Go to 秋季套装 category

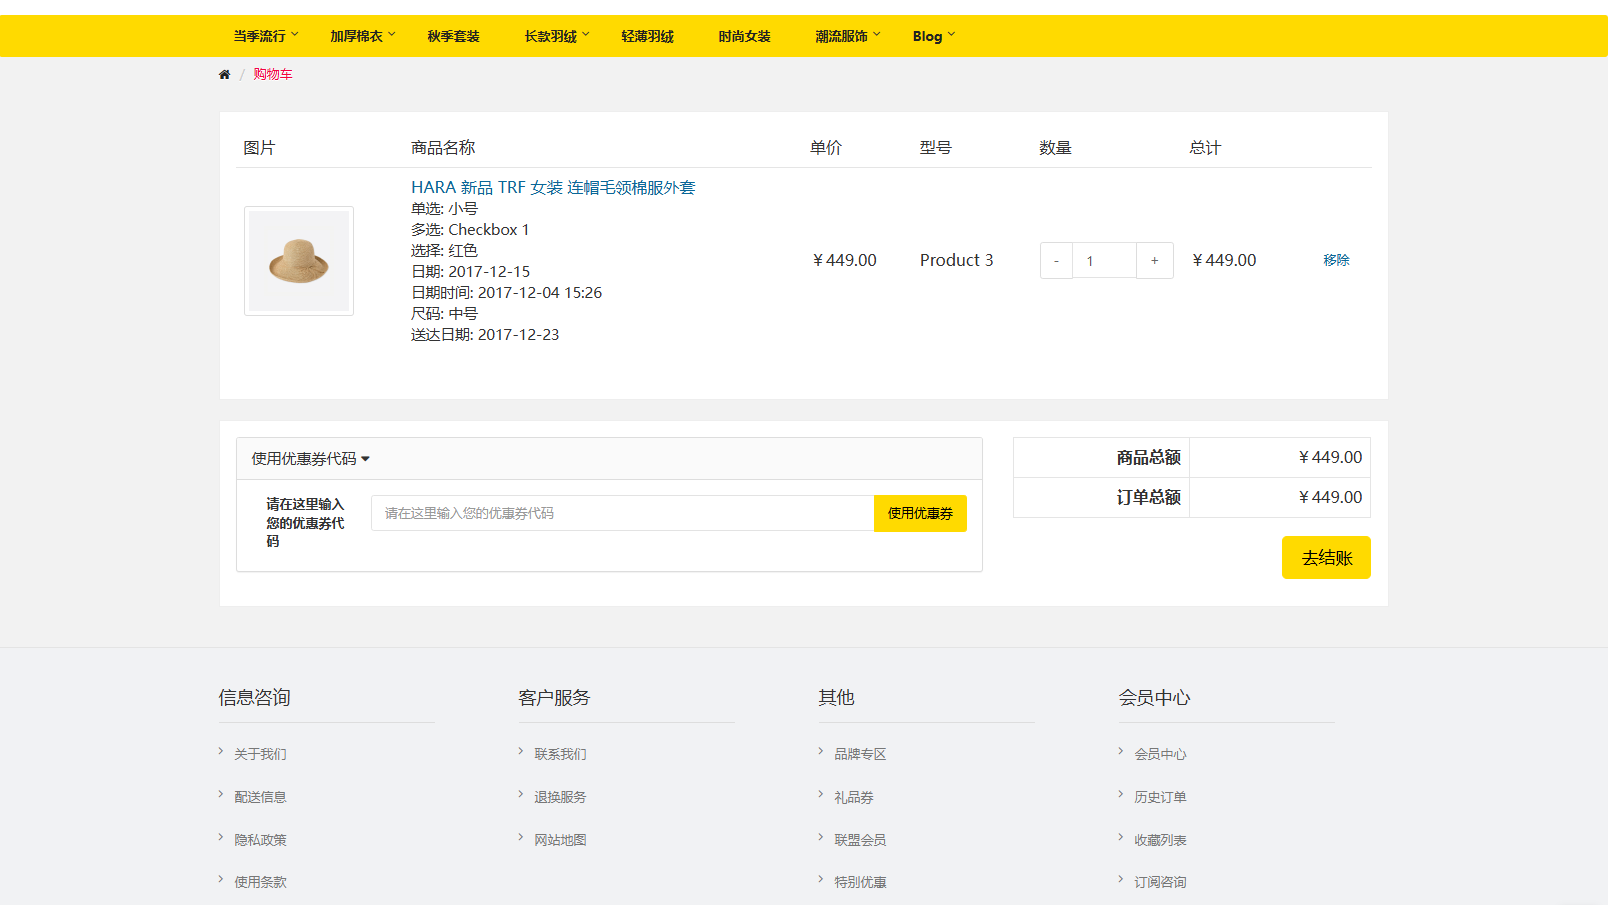click(453, 36)
